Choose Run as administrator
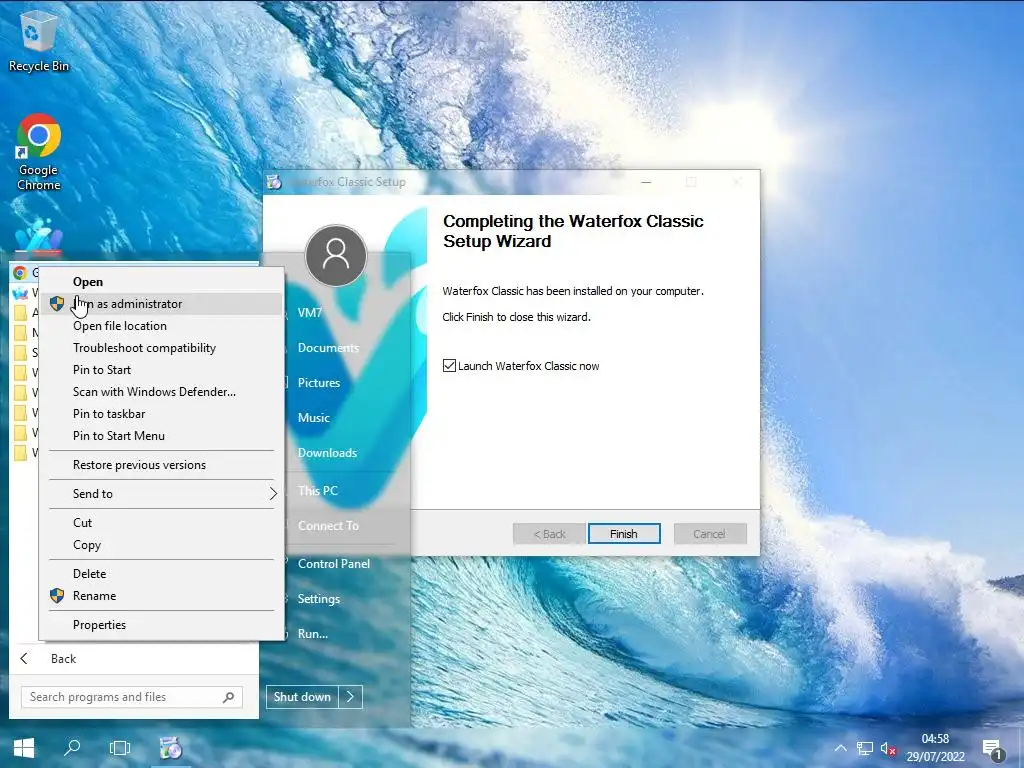 coord(161,304)
